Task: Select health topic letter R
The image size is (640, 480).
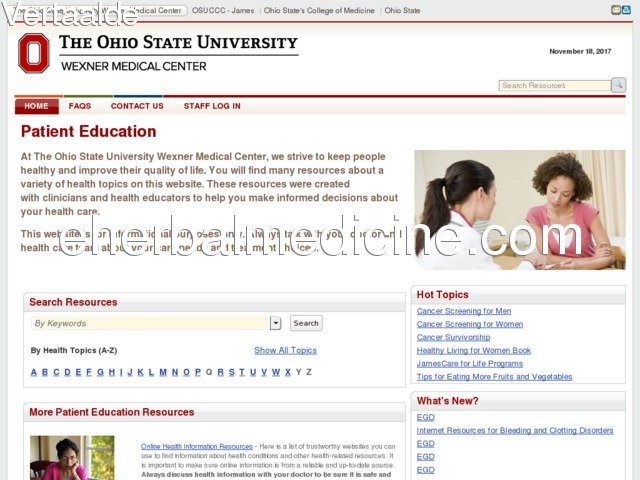Action: pyautogui.click(x=220, y=372)
